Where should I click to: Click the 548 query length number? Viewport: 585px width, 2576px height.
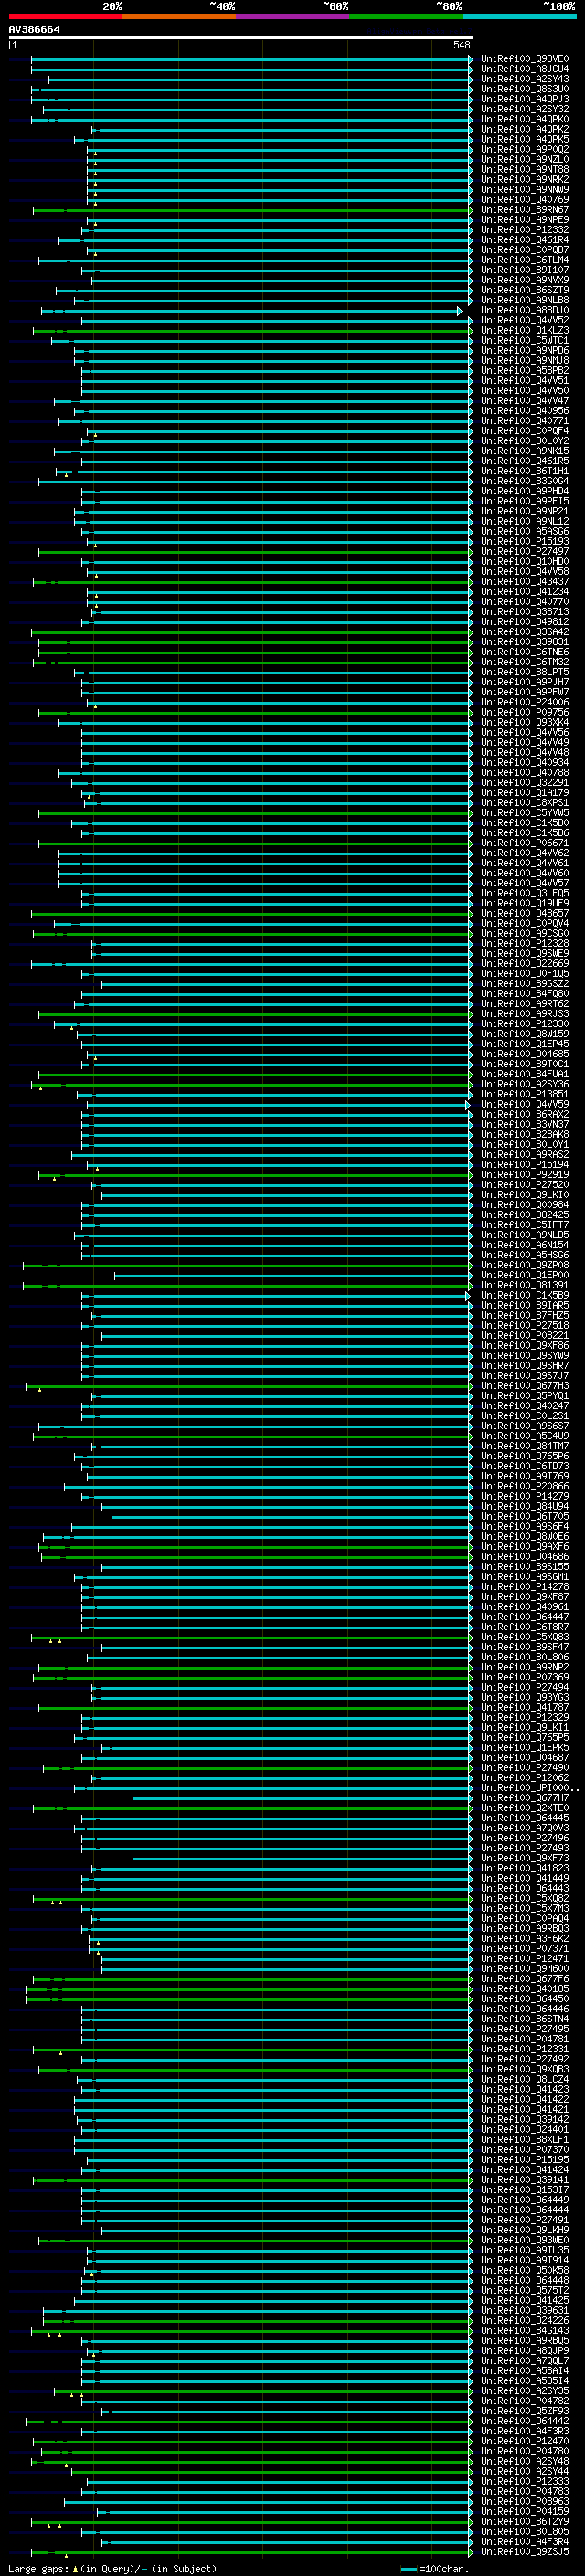(461, 45)
